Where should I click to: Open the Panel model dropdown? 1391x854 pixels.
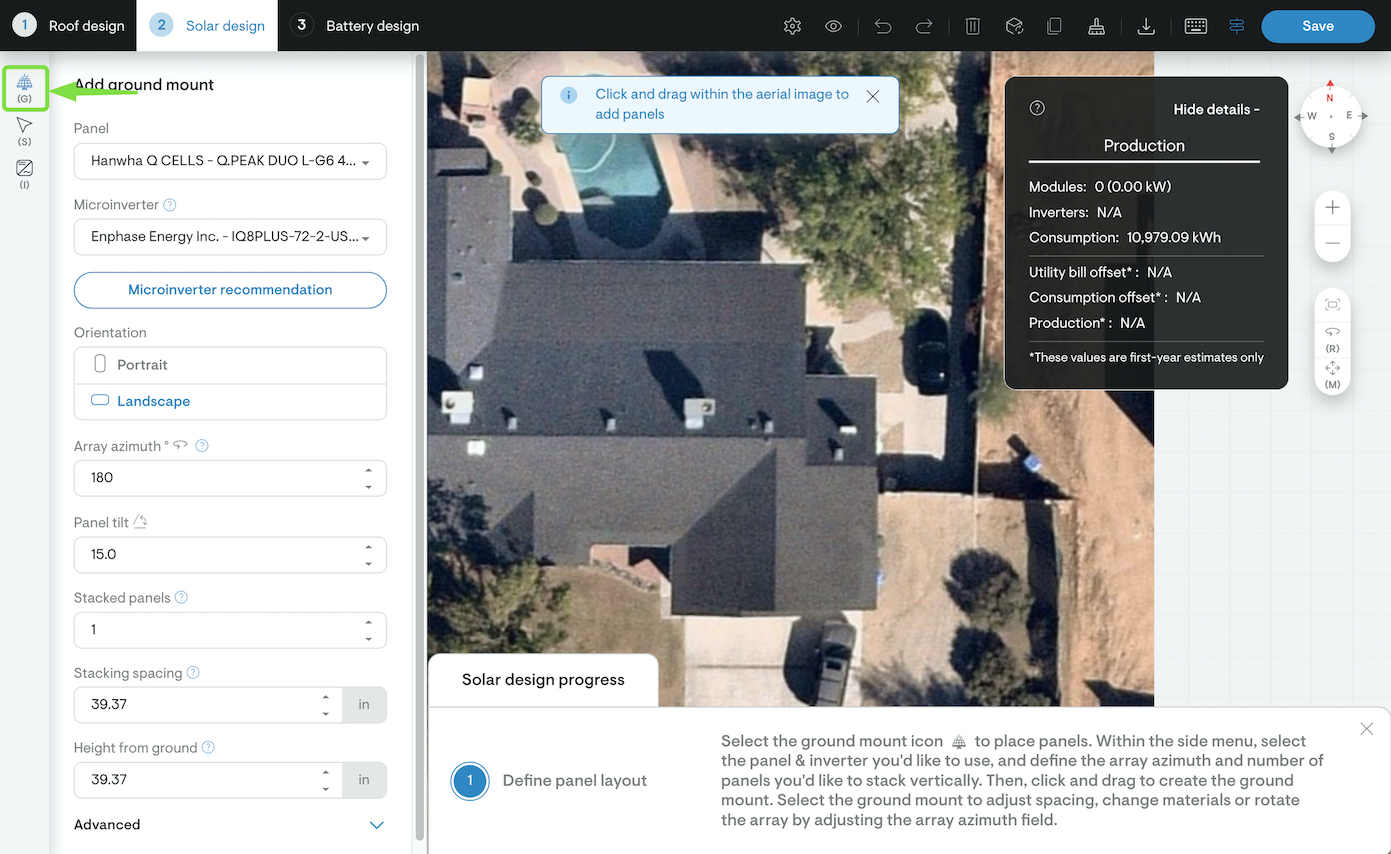pos(230,161)
